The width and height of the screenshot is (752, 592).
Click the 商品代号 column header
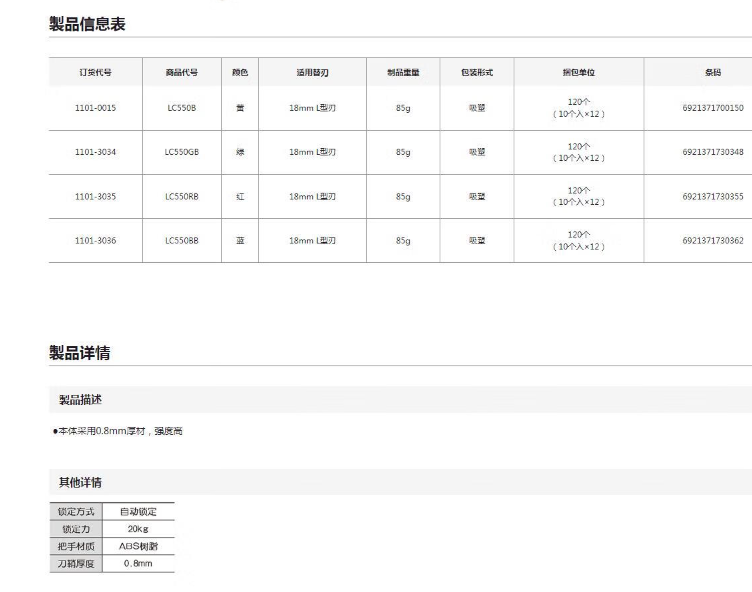pos(182,72)
